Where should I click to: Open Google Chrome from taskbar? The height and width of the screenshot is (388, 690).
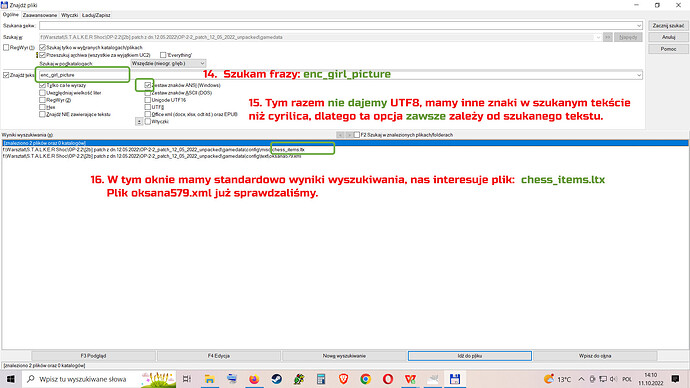click(365, 379)
